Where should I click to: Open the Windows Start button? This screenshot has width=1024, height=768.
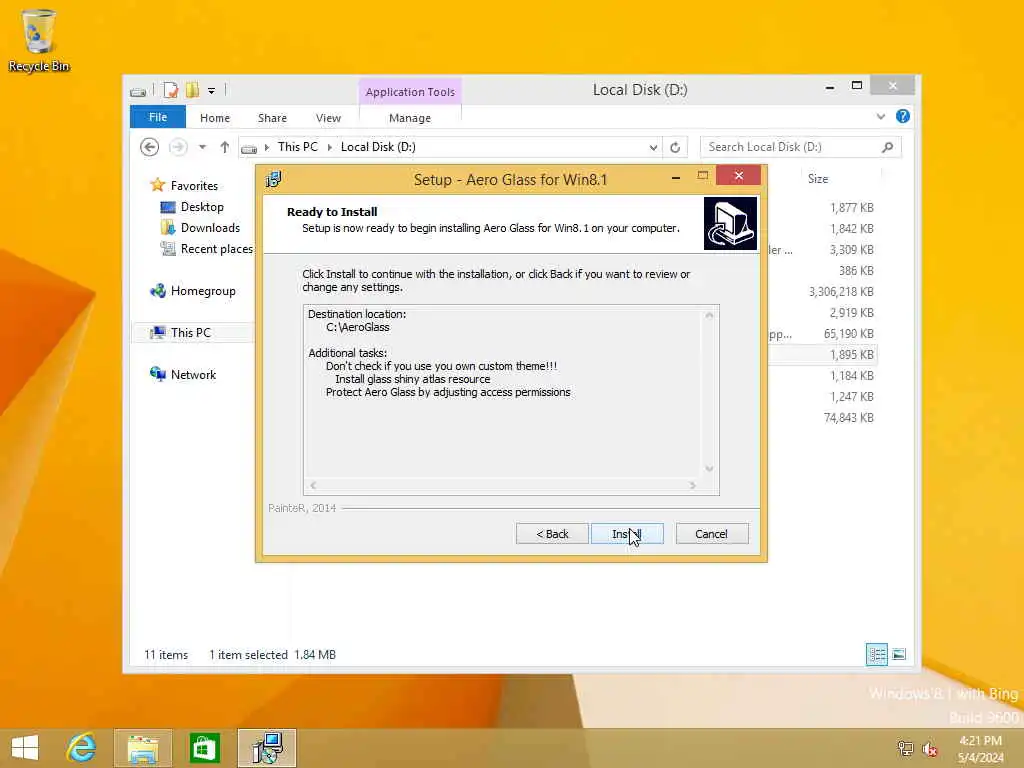tap(25, 748)
